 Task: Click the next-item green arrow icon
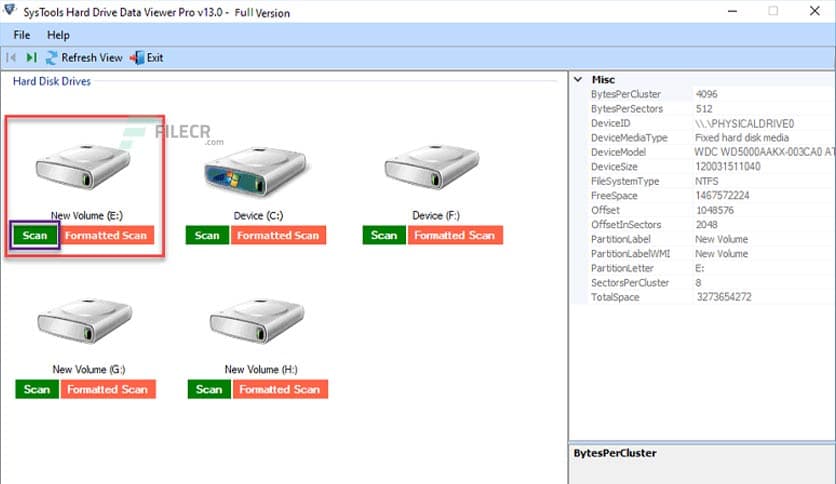tap(31, 57)
